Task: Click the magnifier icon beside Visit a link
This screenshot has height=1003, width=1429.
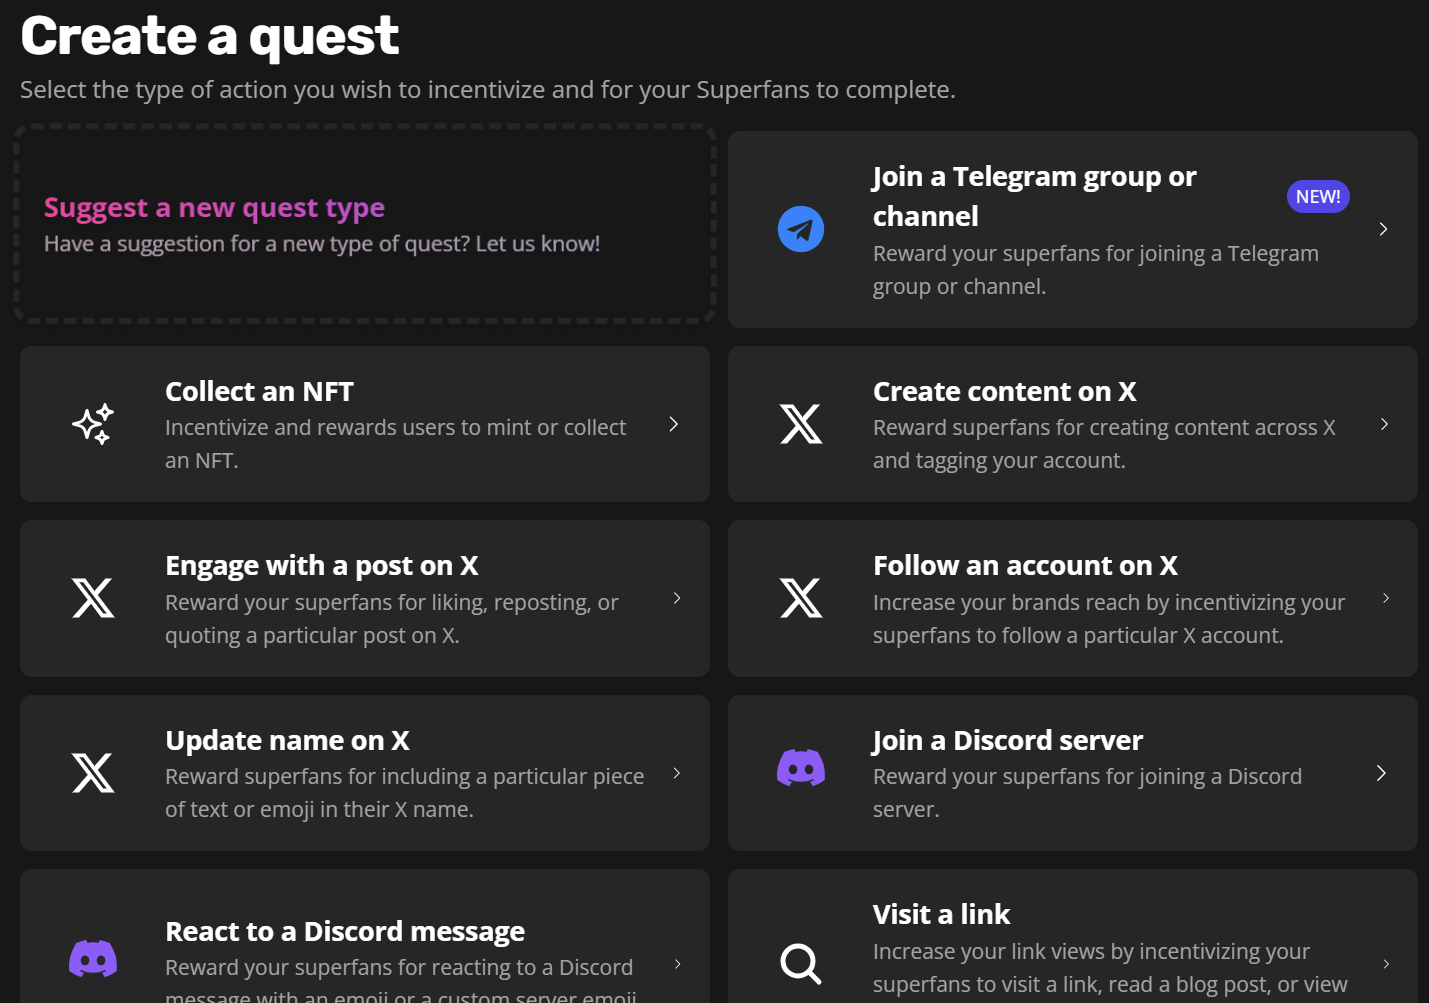Action: tap(801, 964)
